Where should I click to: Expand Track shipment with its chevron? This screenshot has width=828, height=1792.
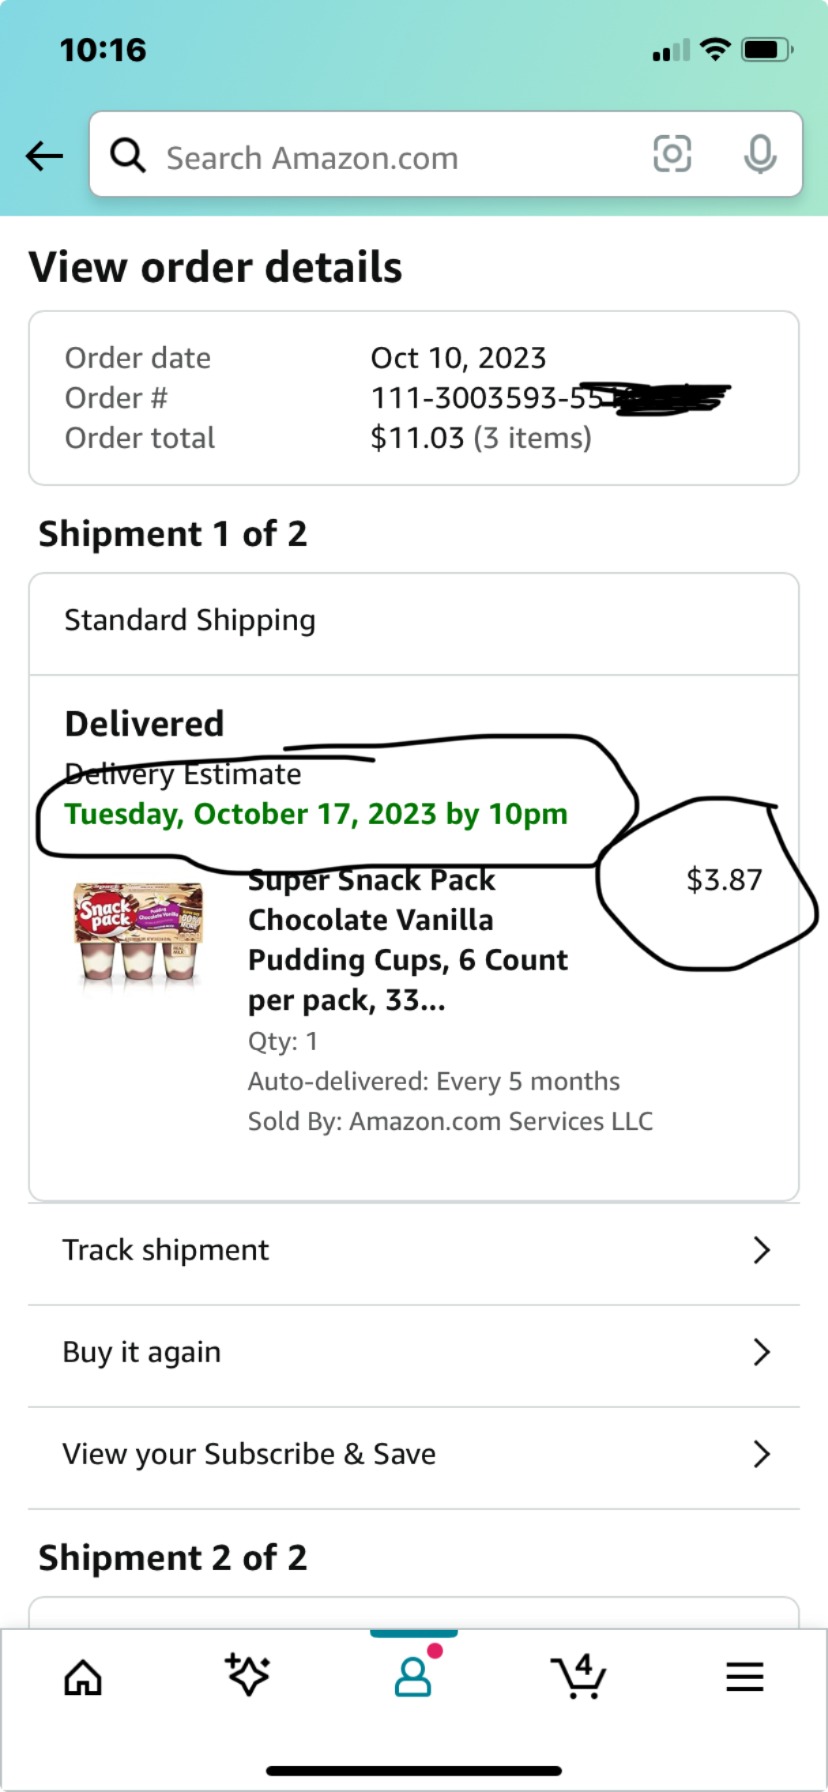[x=762, y=1250]
